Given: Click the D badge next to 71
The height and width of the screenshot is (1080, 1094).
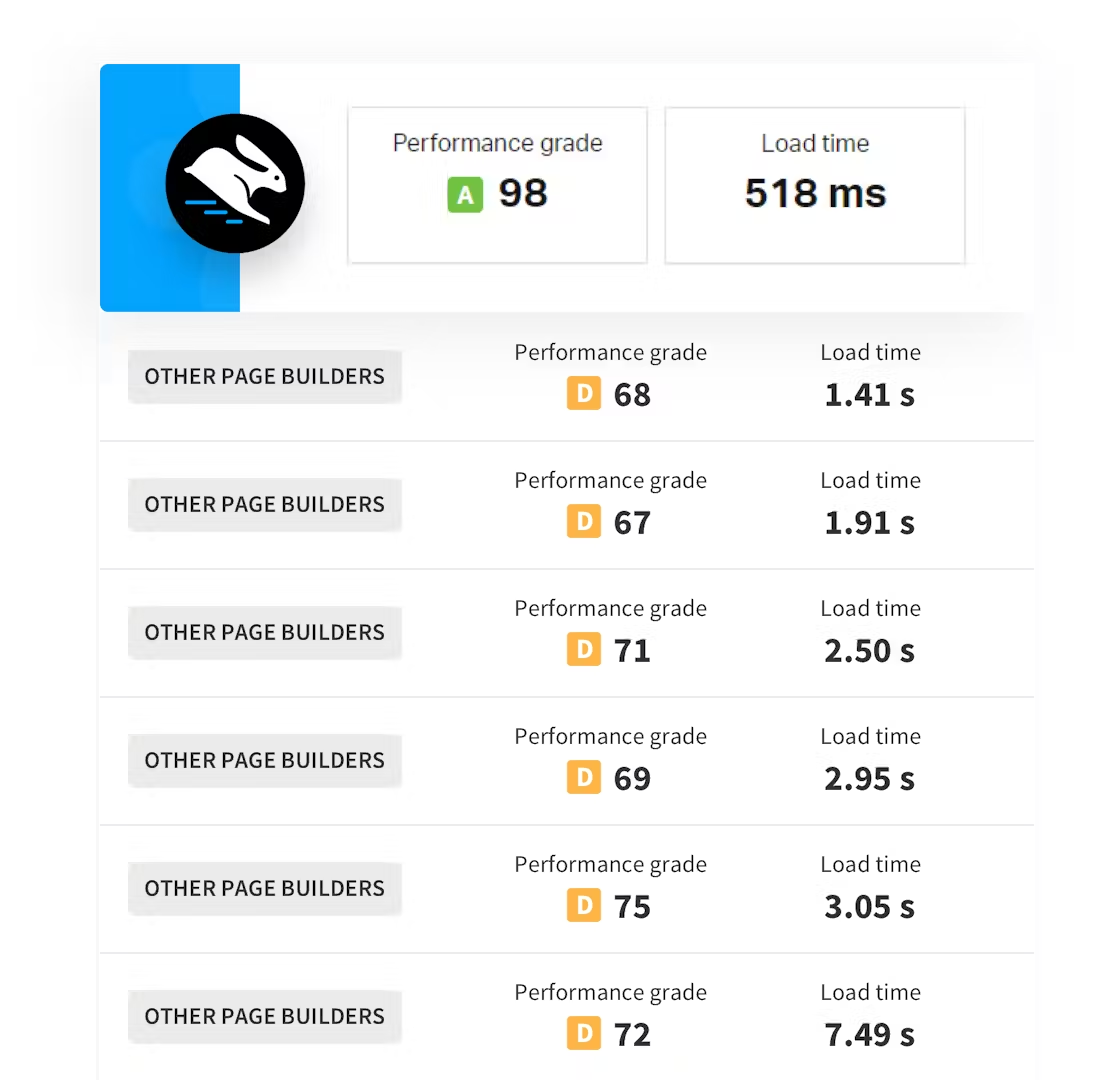Looking at the screenshot, I should coord(584,649).
